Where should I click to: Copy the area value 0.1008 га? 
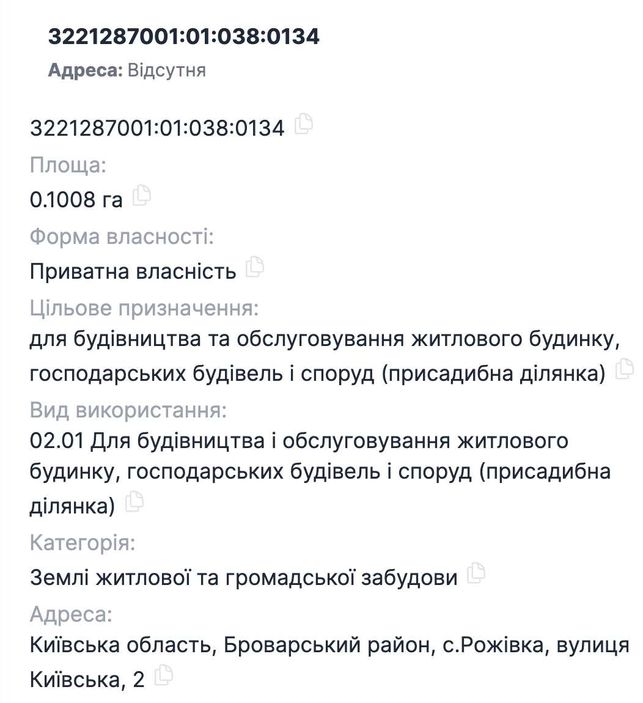(141, 195)
